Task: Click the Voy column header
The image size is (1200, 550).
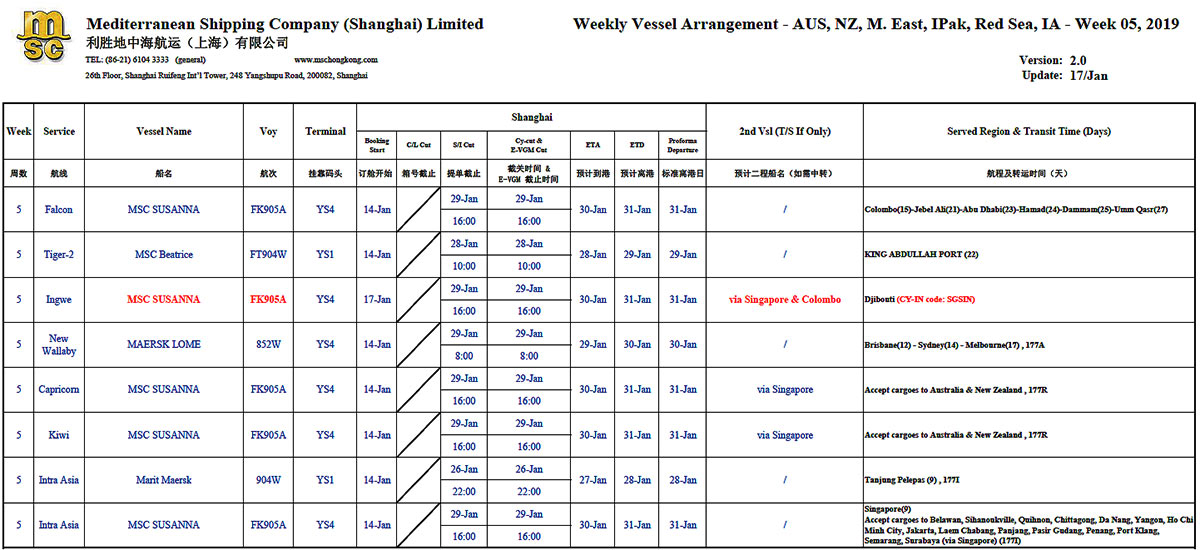Action: point(268,131)
